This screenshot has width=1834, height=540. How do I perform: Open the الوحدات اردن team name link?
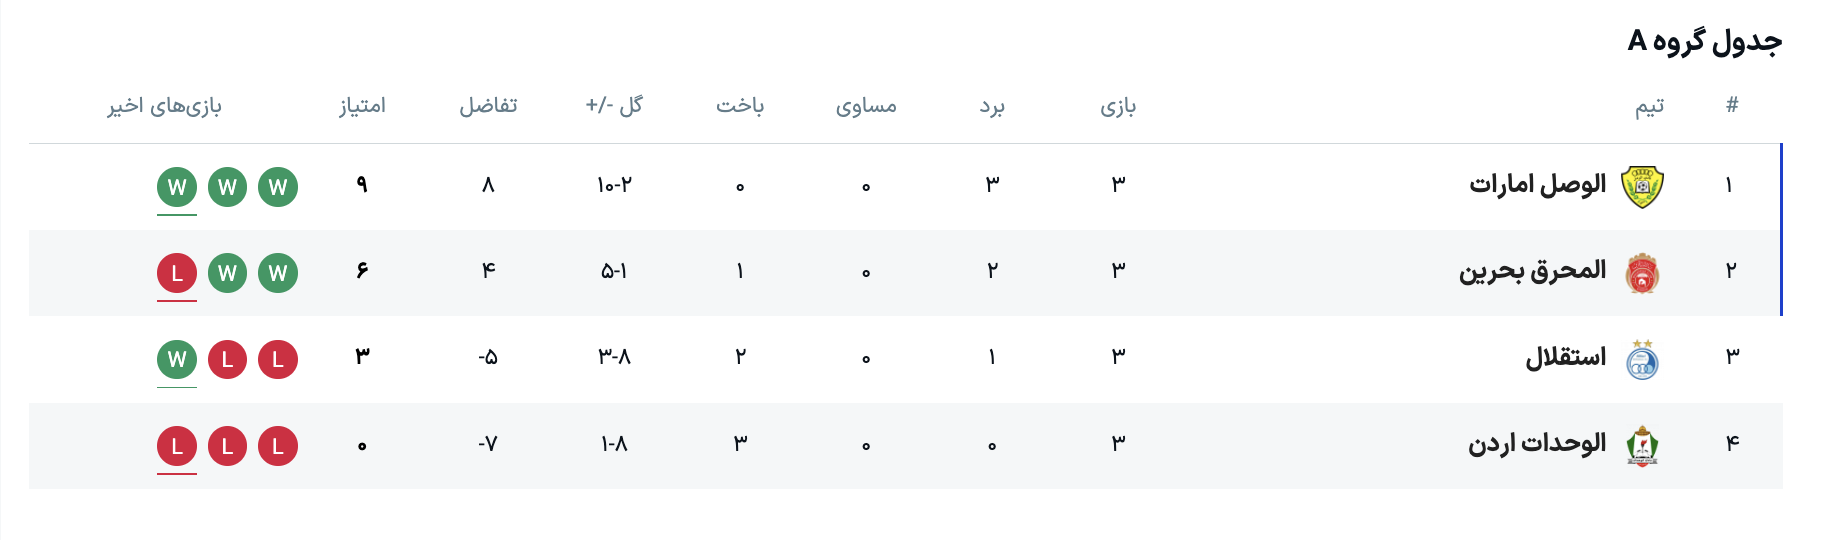(1536, 444)
